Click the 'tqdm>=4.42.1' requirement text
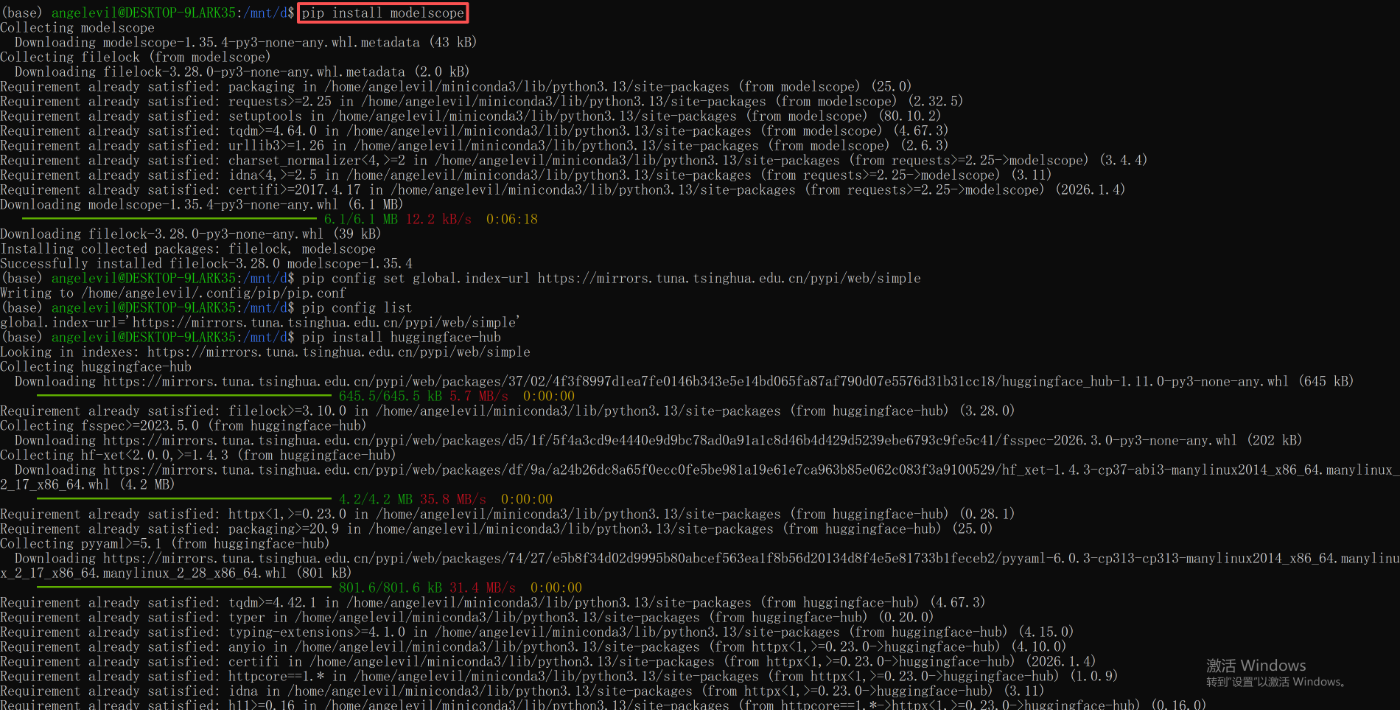This screenshot has height=710, width=1400. click(272, 602)
